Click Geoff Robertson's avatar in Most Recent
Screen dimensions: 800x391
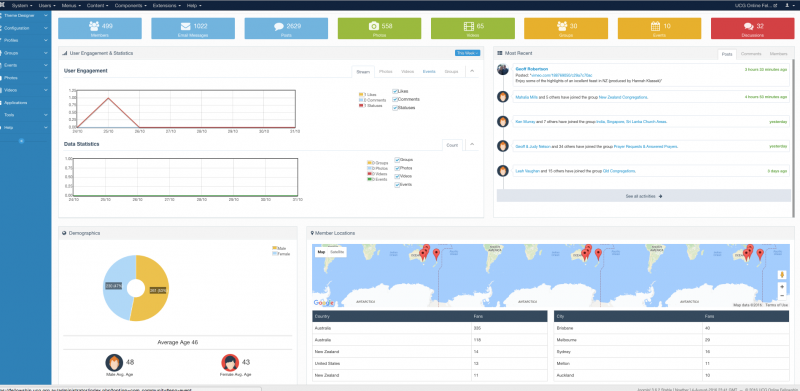click(503, 69)
